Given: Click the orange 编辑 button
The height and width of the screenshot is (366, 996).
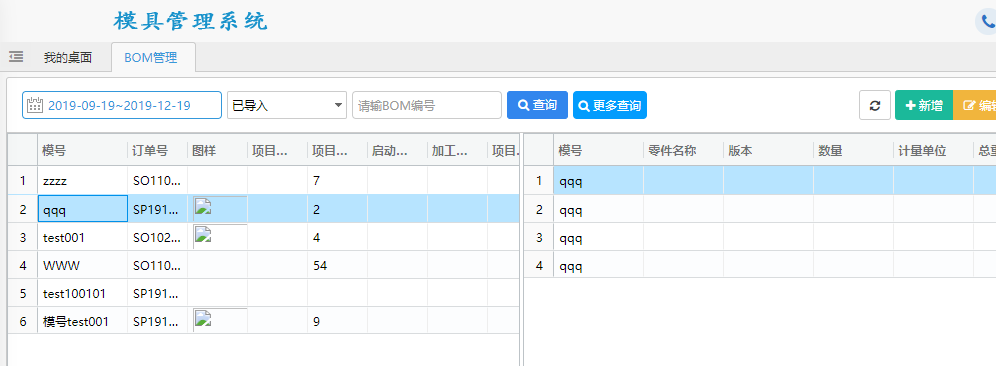Looking at the screenshot, I should click(974, 105).
